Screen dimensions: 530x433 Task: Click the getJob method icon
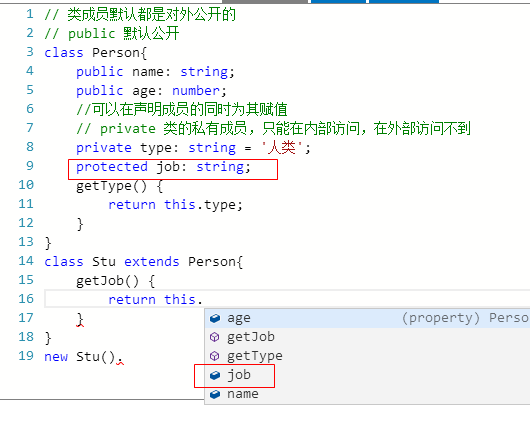click(215, 337)
